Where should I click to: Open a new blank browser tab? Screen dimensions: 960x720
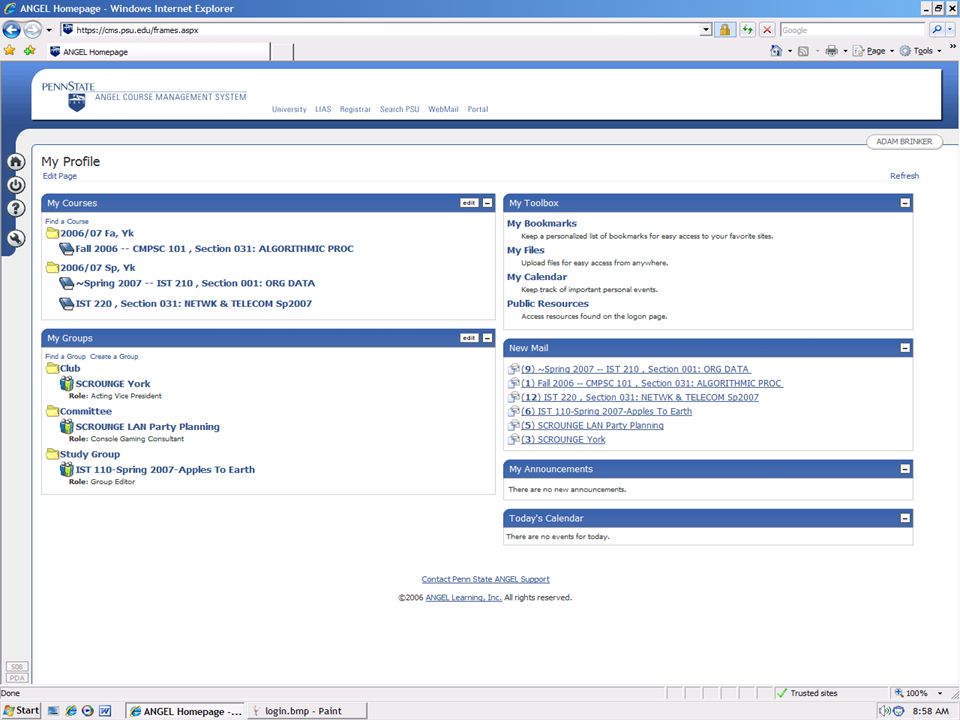pos(282,52)
